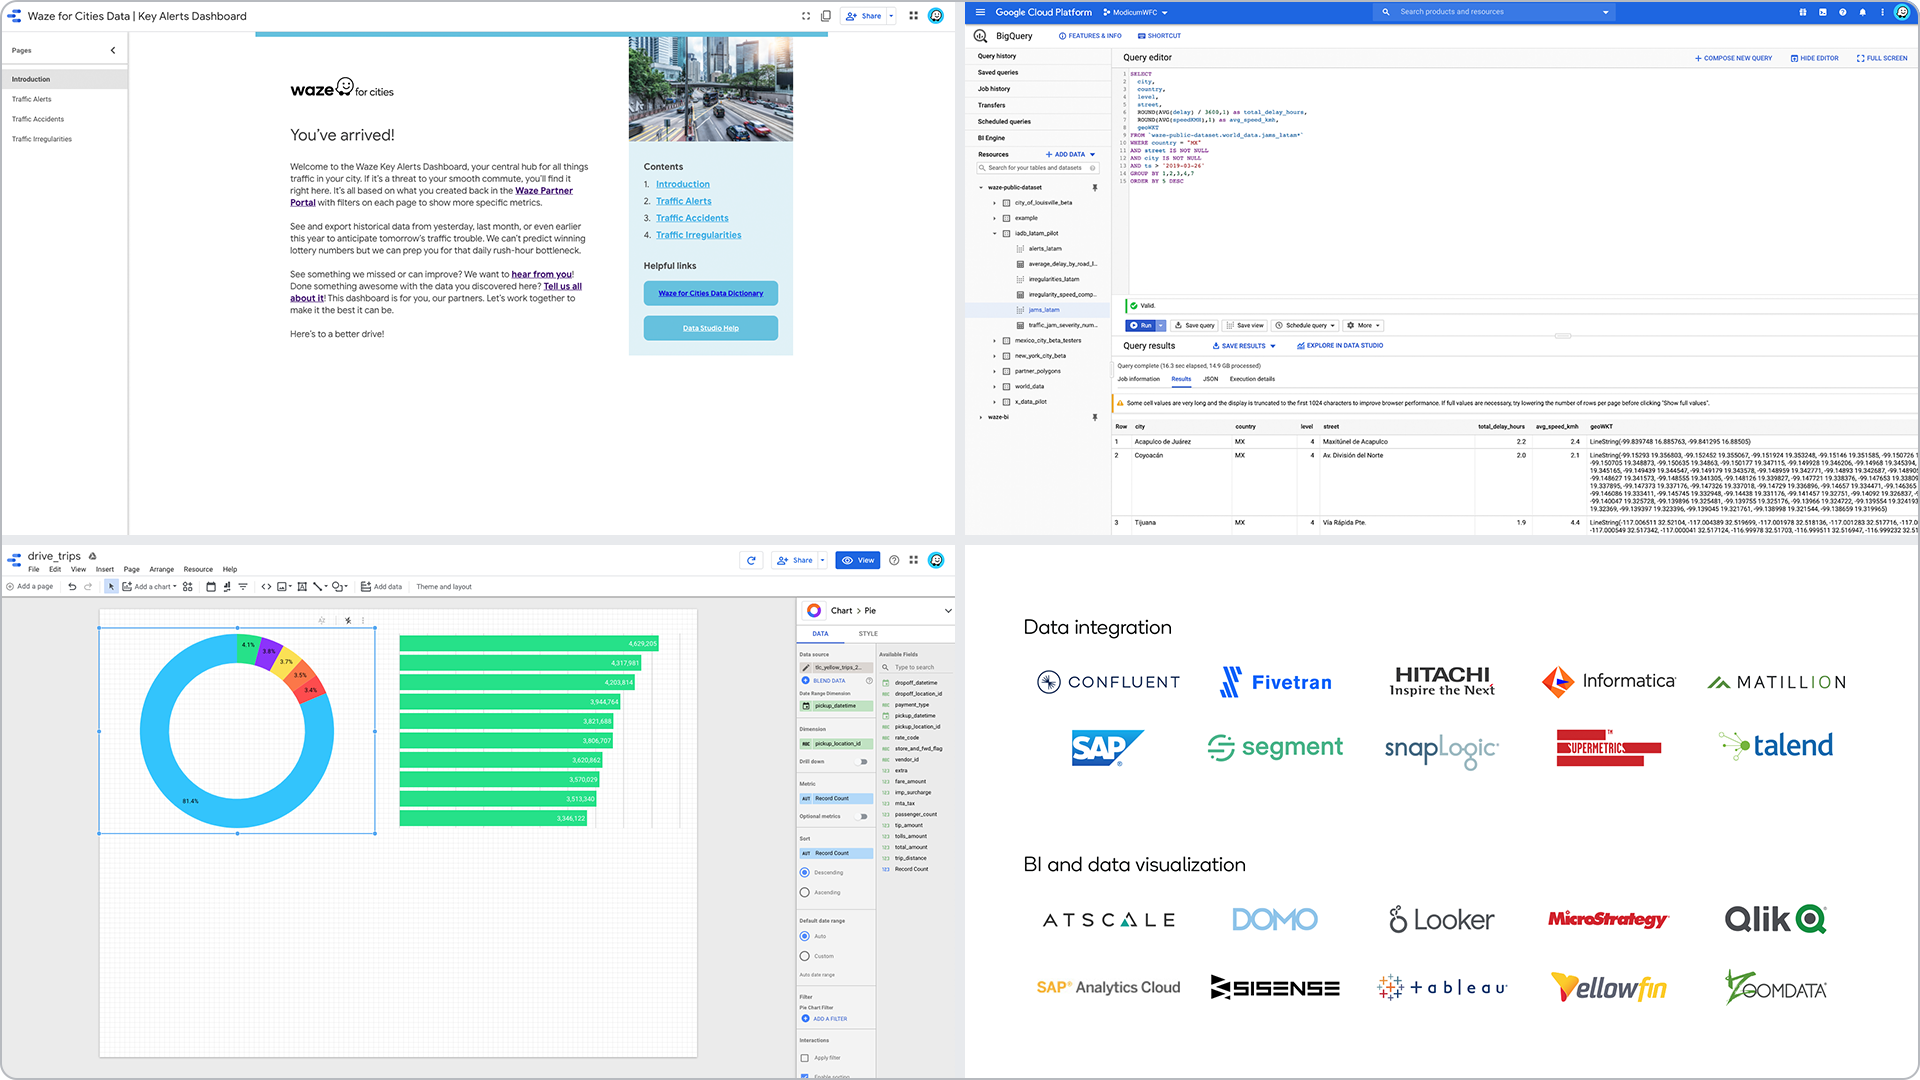Select the arrow selection mode tool
Viewport: 1920px width, 1080px height.
(x=111, y=587)
